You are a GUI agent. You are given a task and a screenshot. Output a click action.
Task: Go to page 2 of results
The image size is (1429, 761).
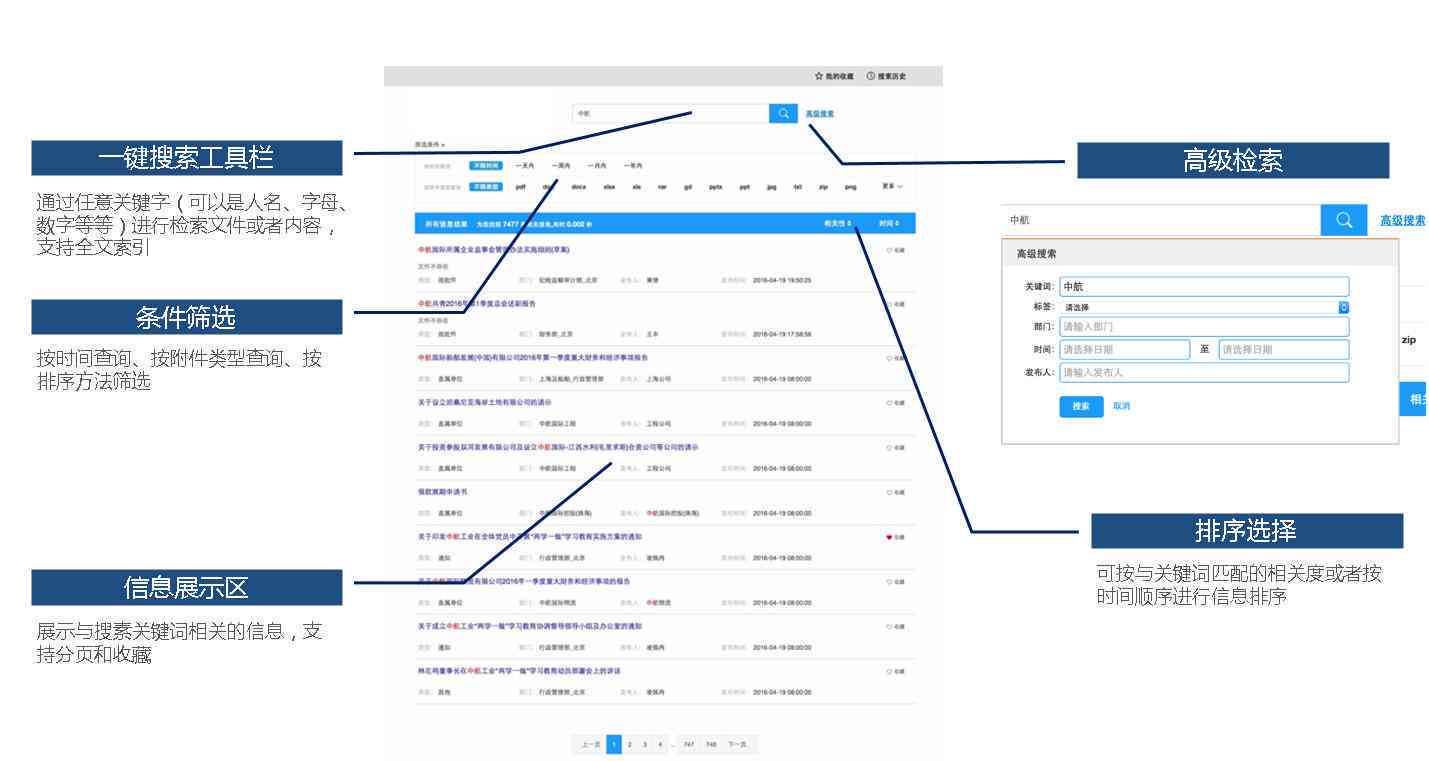pyautogui.click(x=629, y=744)
